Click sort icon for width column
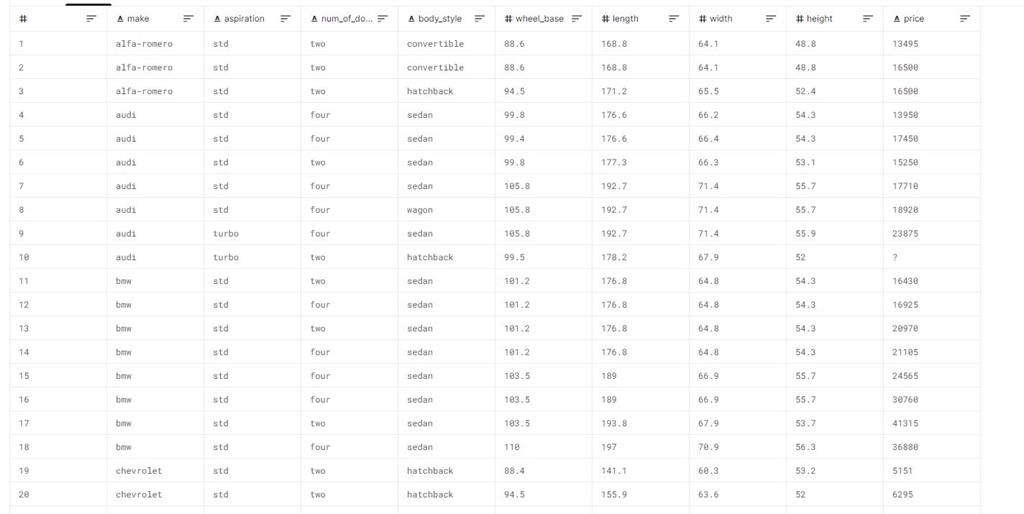The height and width of the screenshot is (514, 1024). tap(771, 19)
